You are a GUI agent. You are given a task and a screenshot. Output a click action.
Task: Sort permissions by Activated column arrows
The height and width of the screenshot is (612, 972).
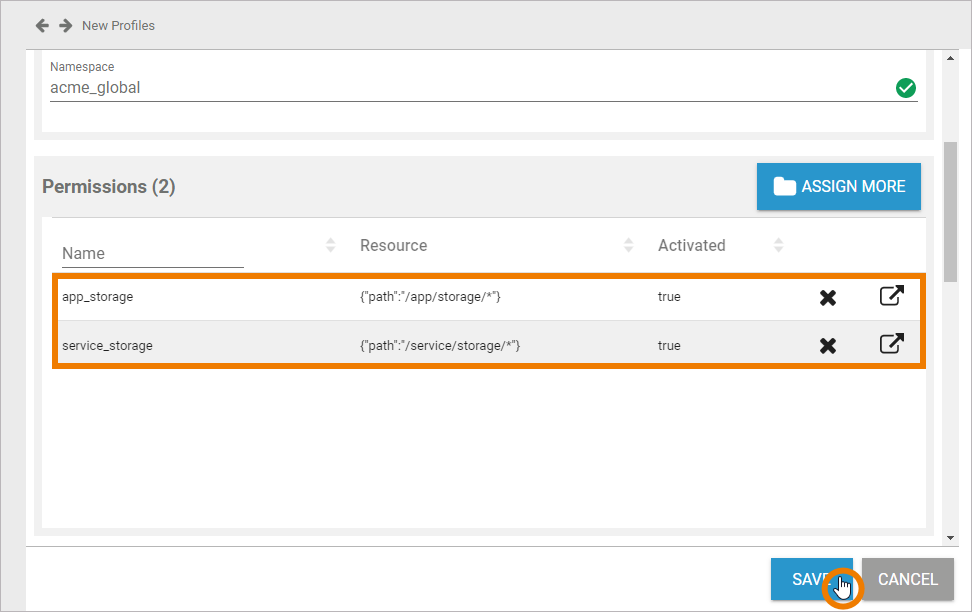pos(779,245)
